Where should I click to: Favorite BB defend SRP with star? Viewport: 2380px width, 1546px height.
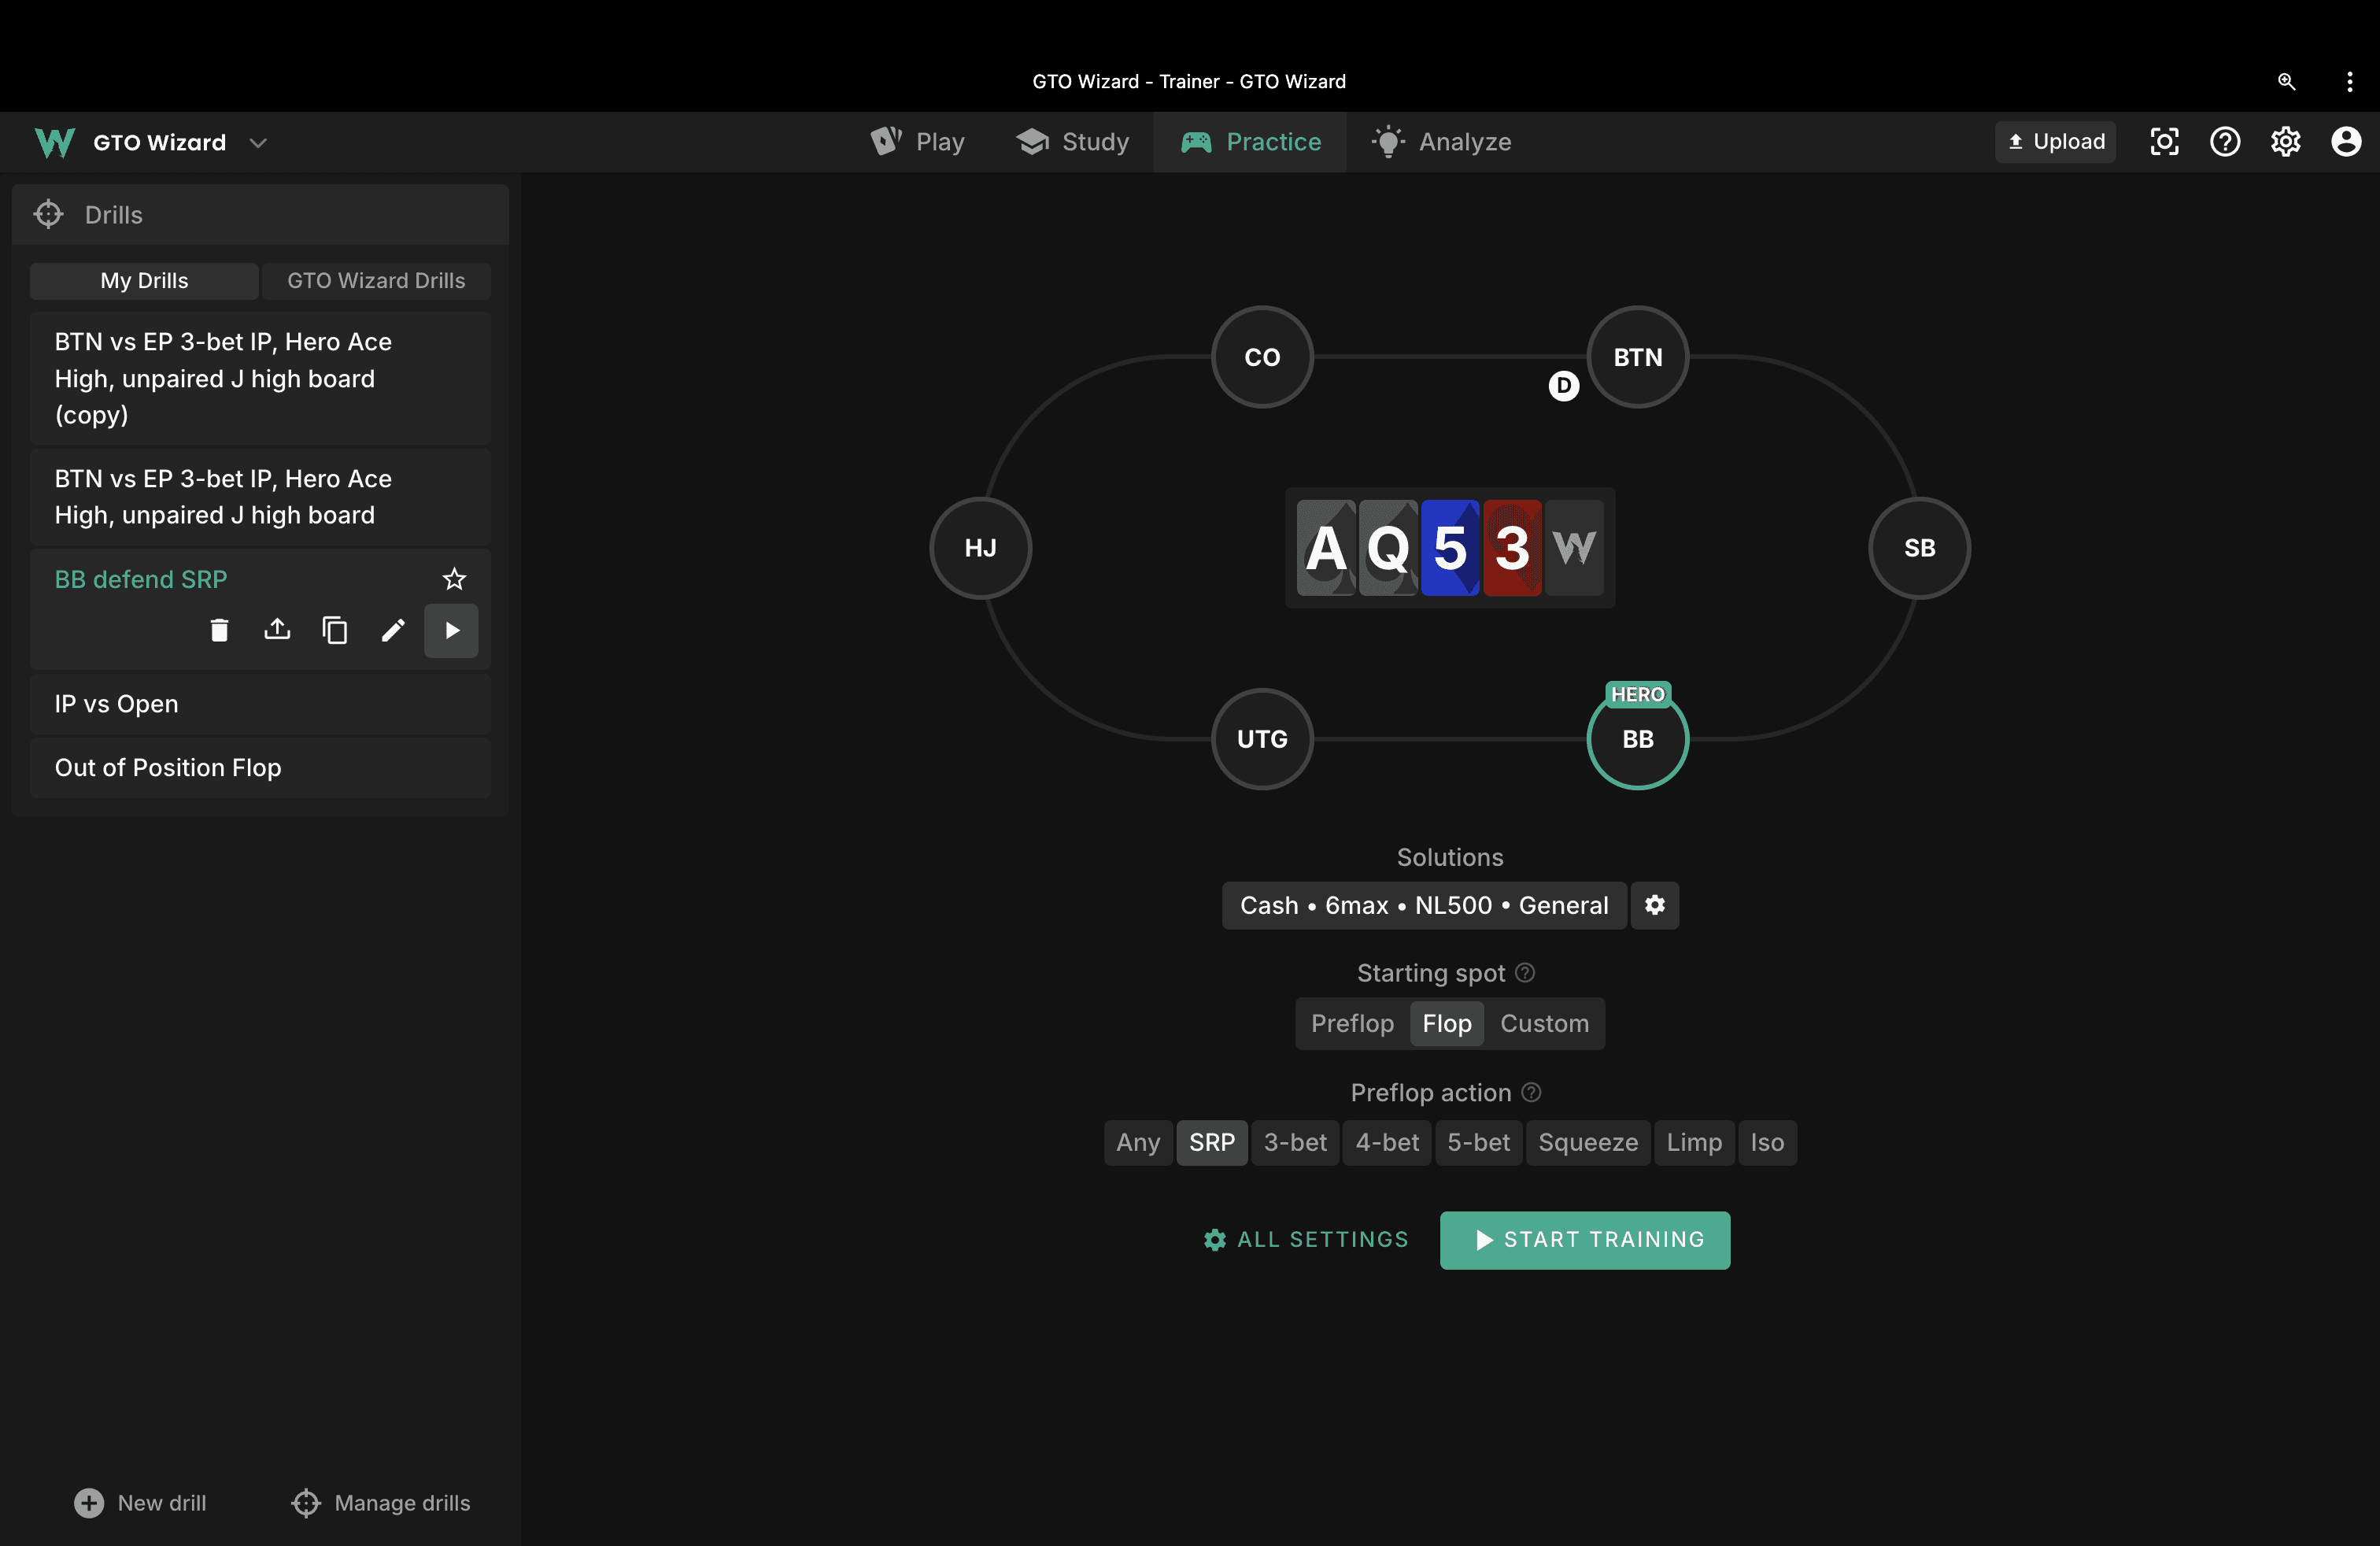(x=454, y=579)
